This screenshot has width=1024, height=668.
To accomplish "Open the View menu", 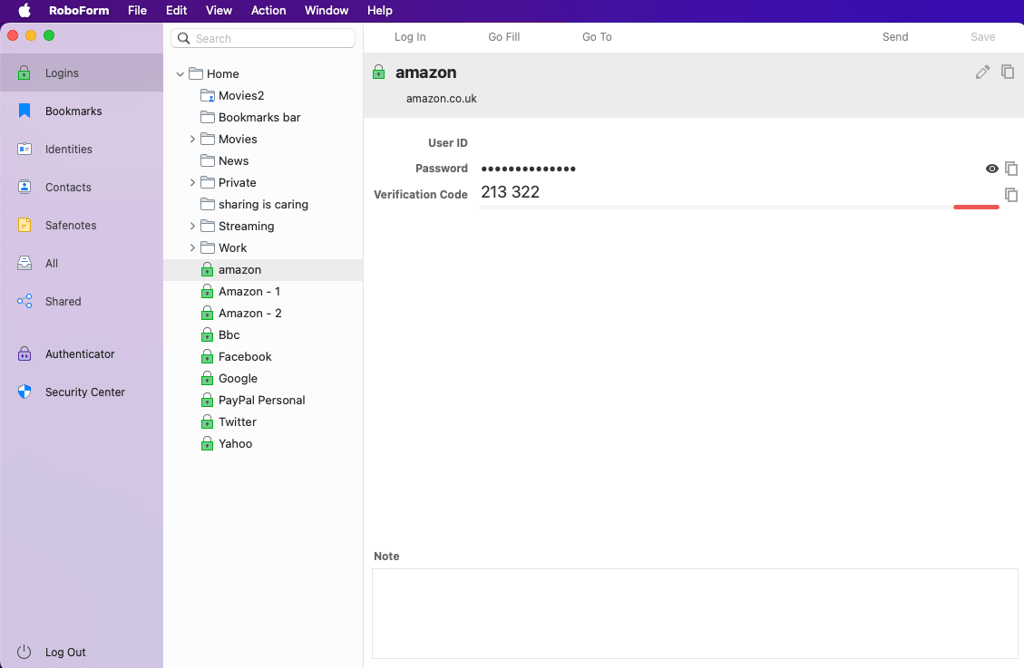I will 219,10.
